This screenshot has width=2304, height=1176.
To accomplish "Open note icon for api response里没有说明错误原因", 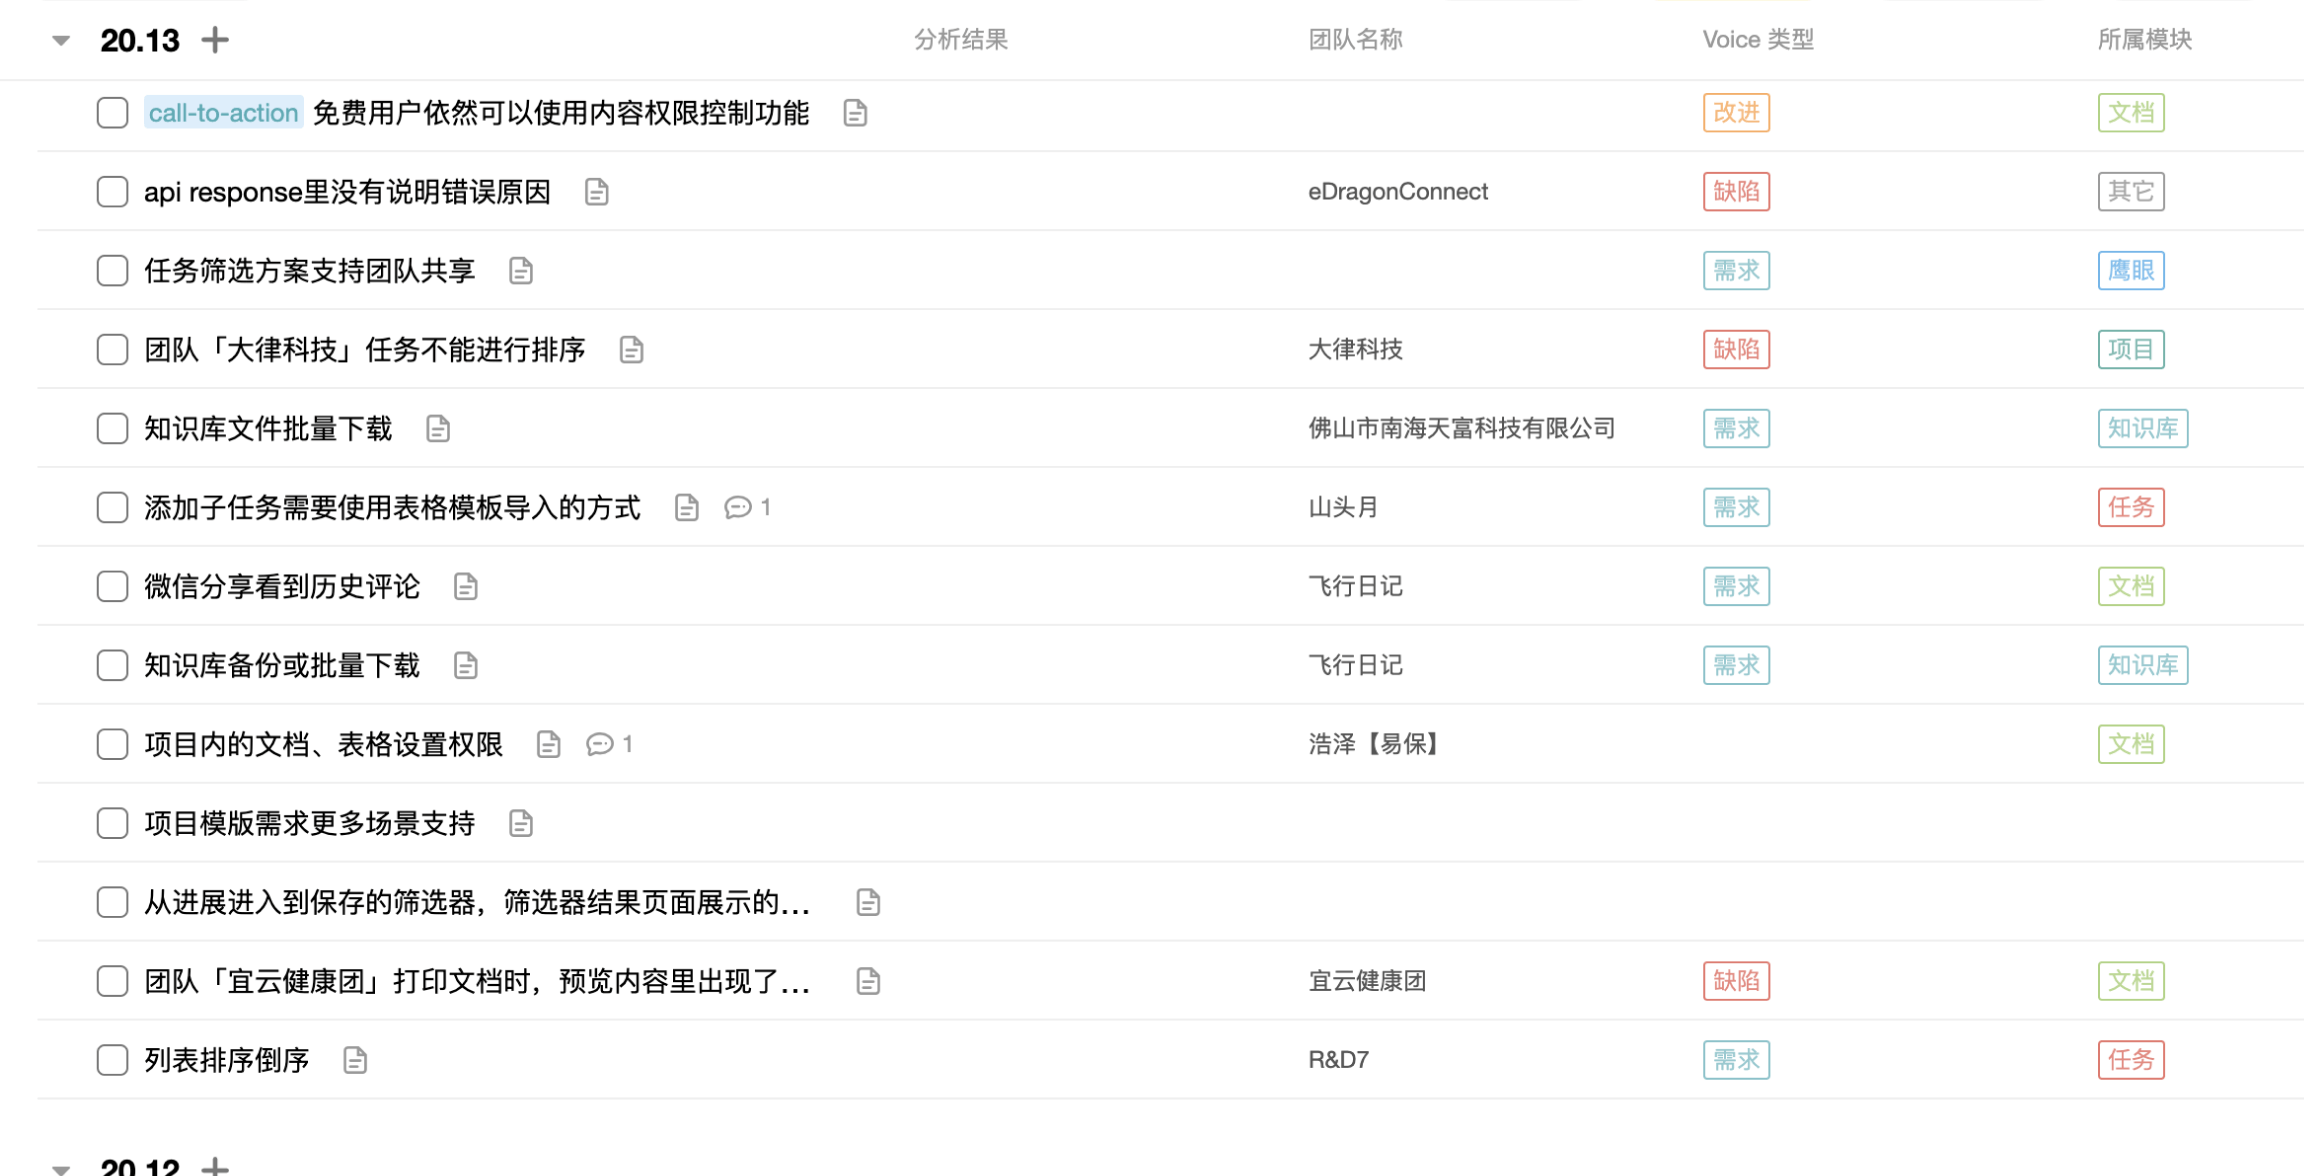I will (597, 192).
